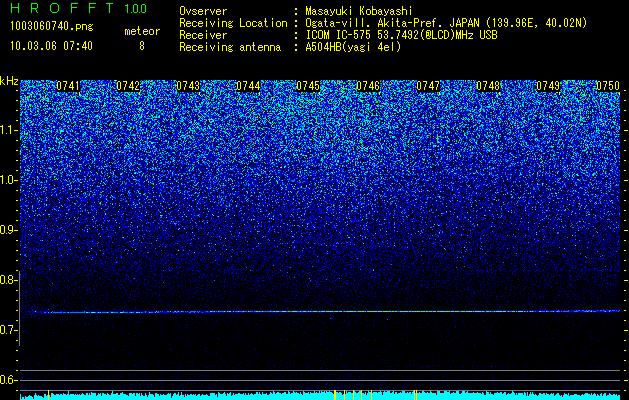Screen dimensions: 629x400
Task: Click the Ovserver label
Action: point(203,11)
